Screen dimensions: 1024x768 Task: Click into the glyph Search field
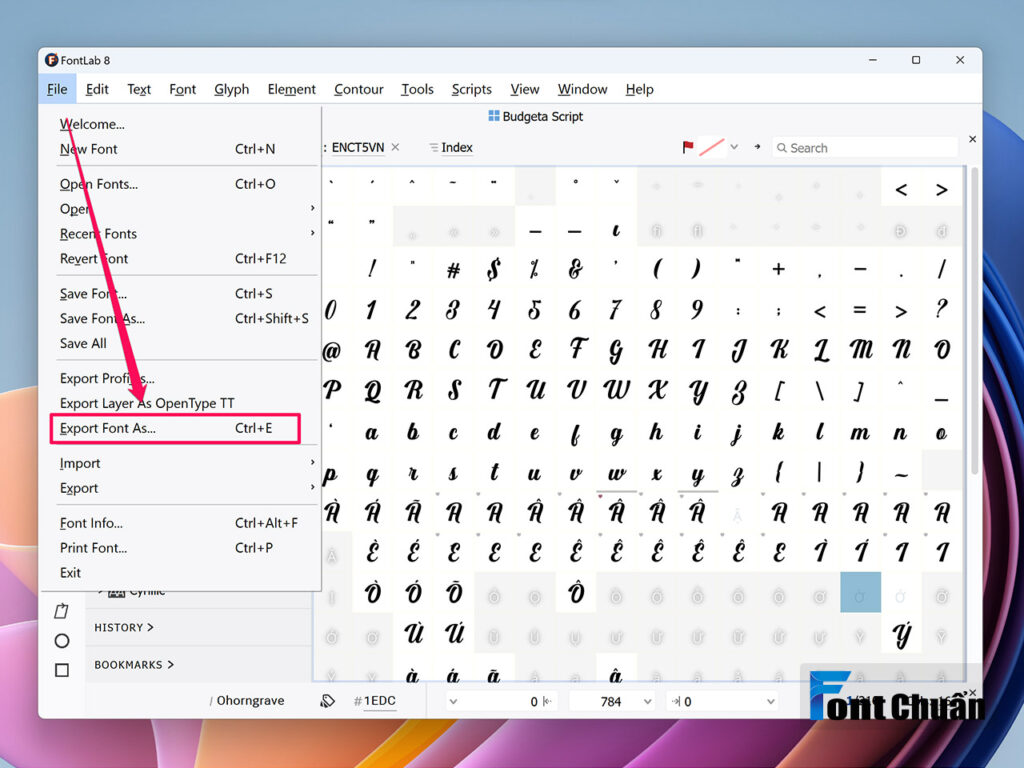coord(865,148)
